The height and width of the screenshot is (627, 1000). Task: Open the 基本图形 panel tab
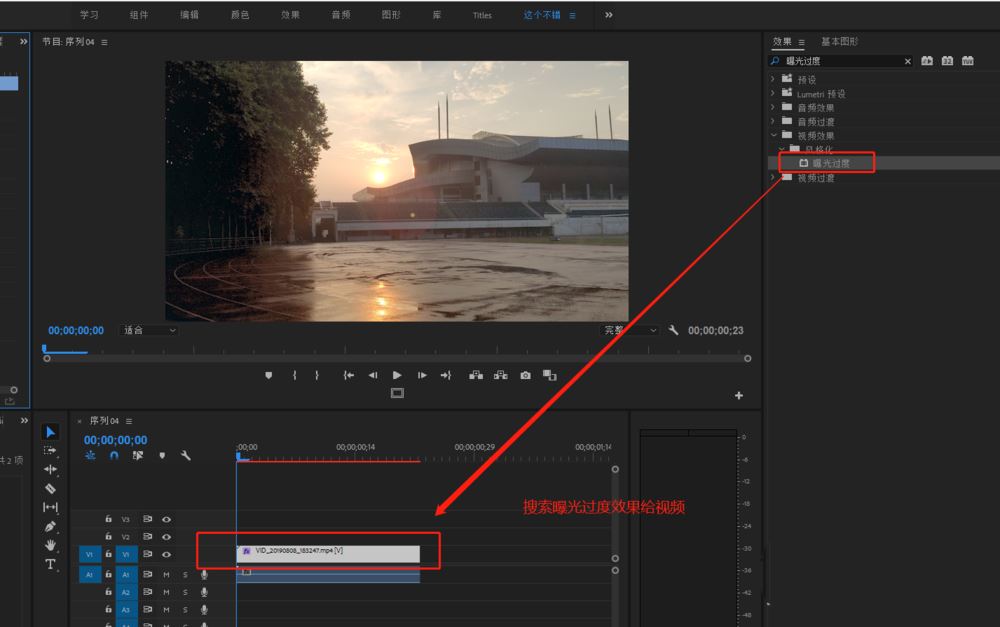pos(839,42)
